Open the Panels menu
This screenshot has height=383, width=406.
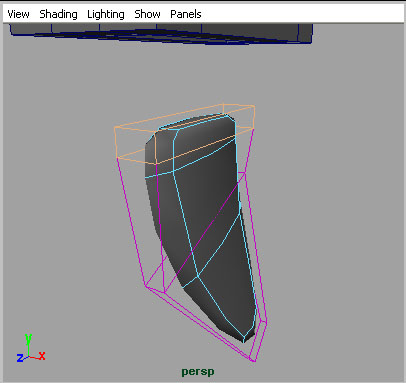[186, 14]
